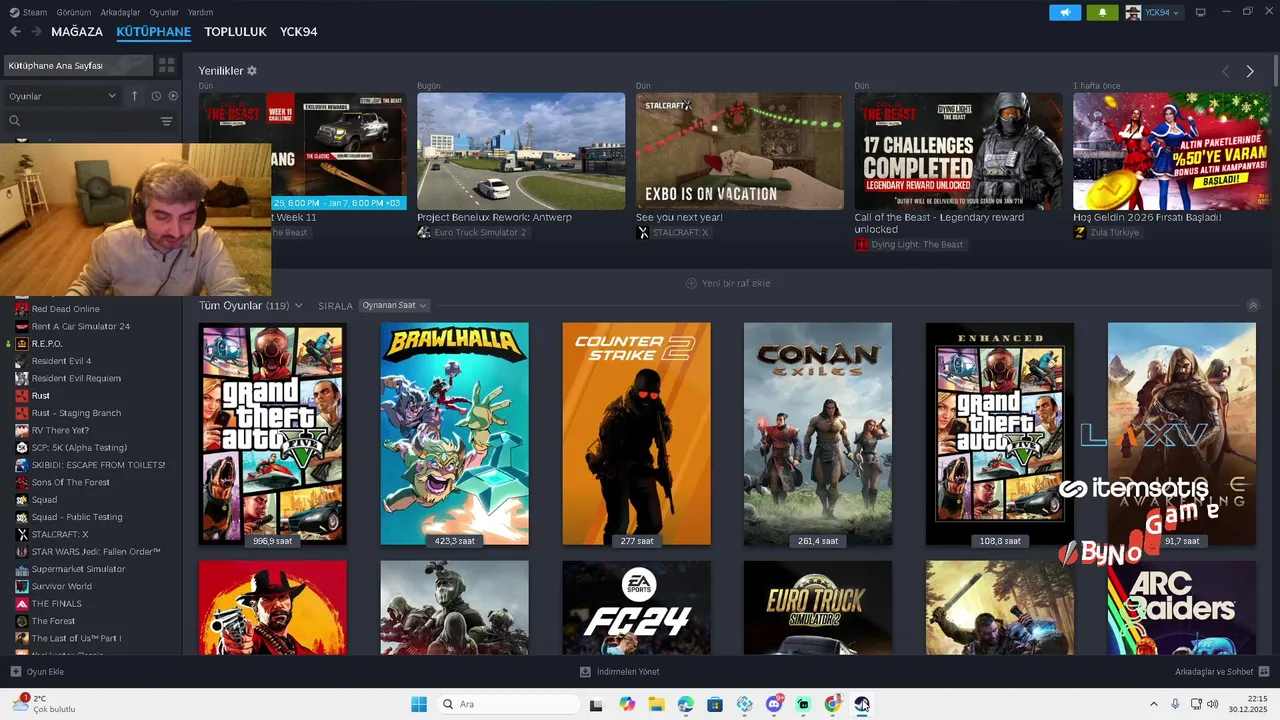This screenshot has width=1280, height=720.
Task: Open İndirmeleri Yönet downloads icon
Action: [x=586, y=671]
